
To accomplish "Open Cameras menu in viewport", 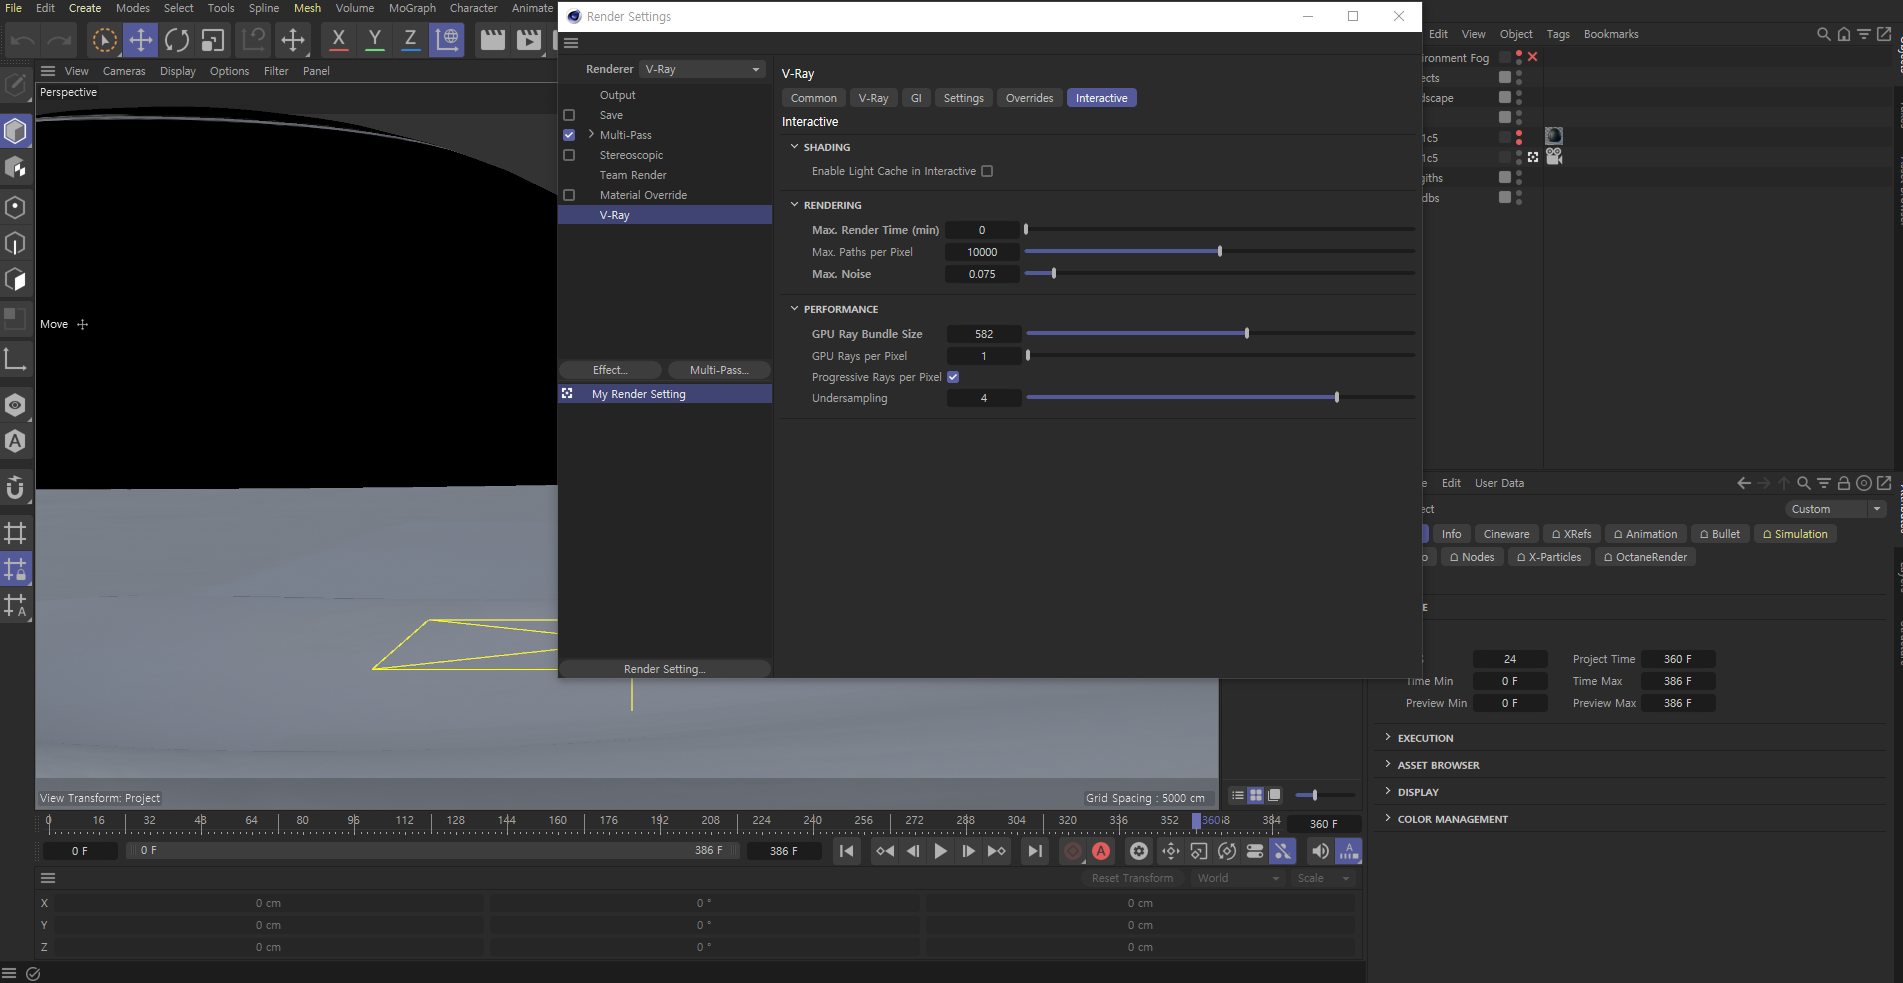I will 124,71.
